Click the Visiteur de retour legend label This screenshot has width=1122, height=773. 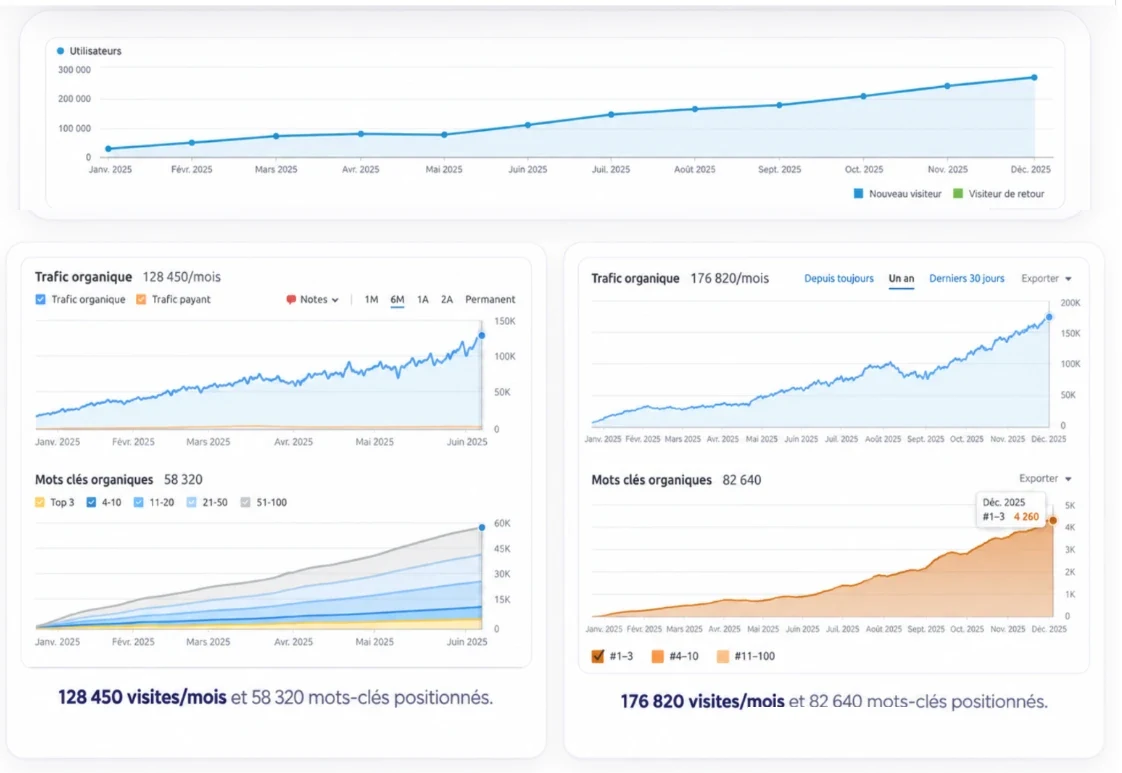1006,194
